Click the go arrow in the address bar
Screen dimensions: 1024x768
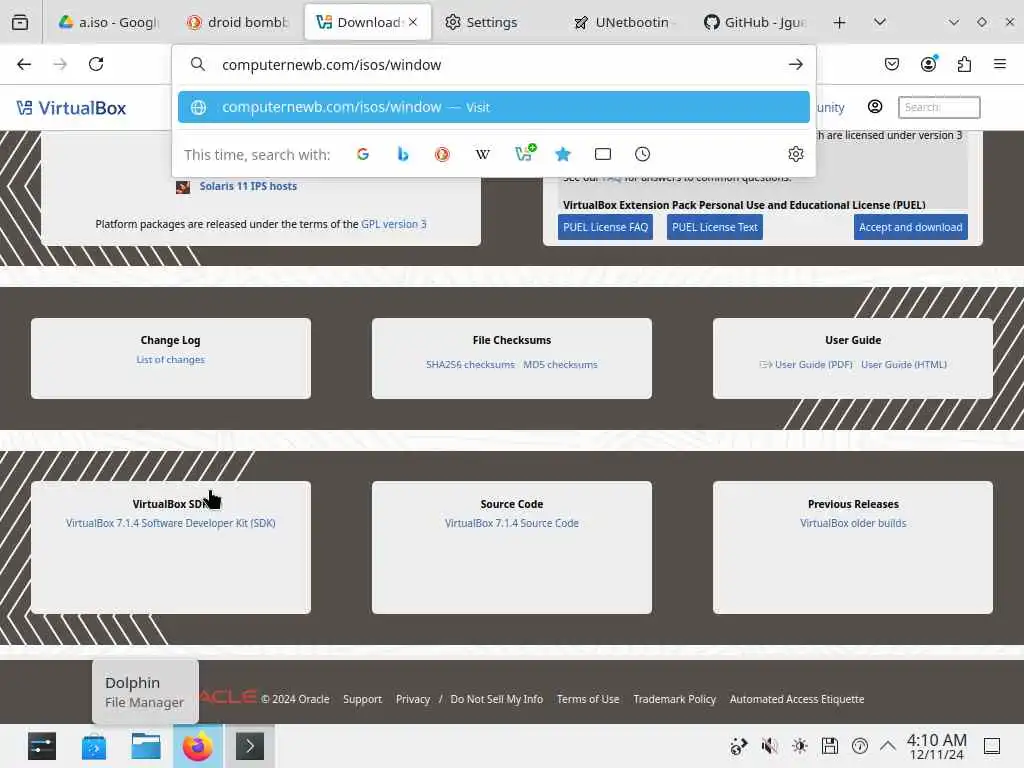pos(795,64)
